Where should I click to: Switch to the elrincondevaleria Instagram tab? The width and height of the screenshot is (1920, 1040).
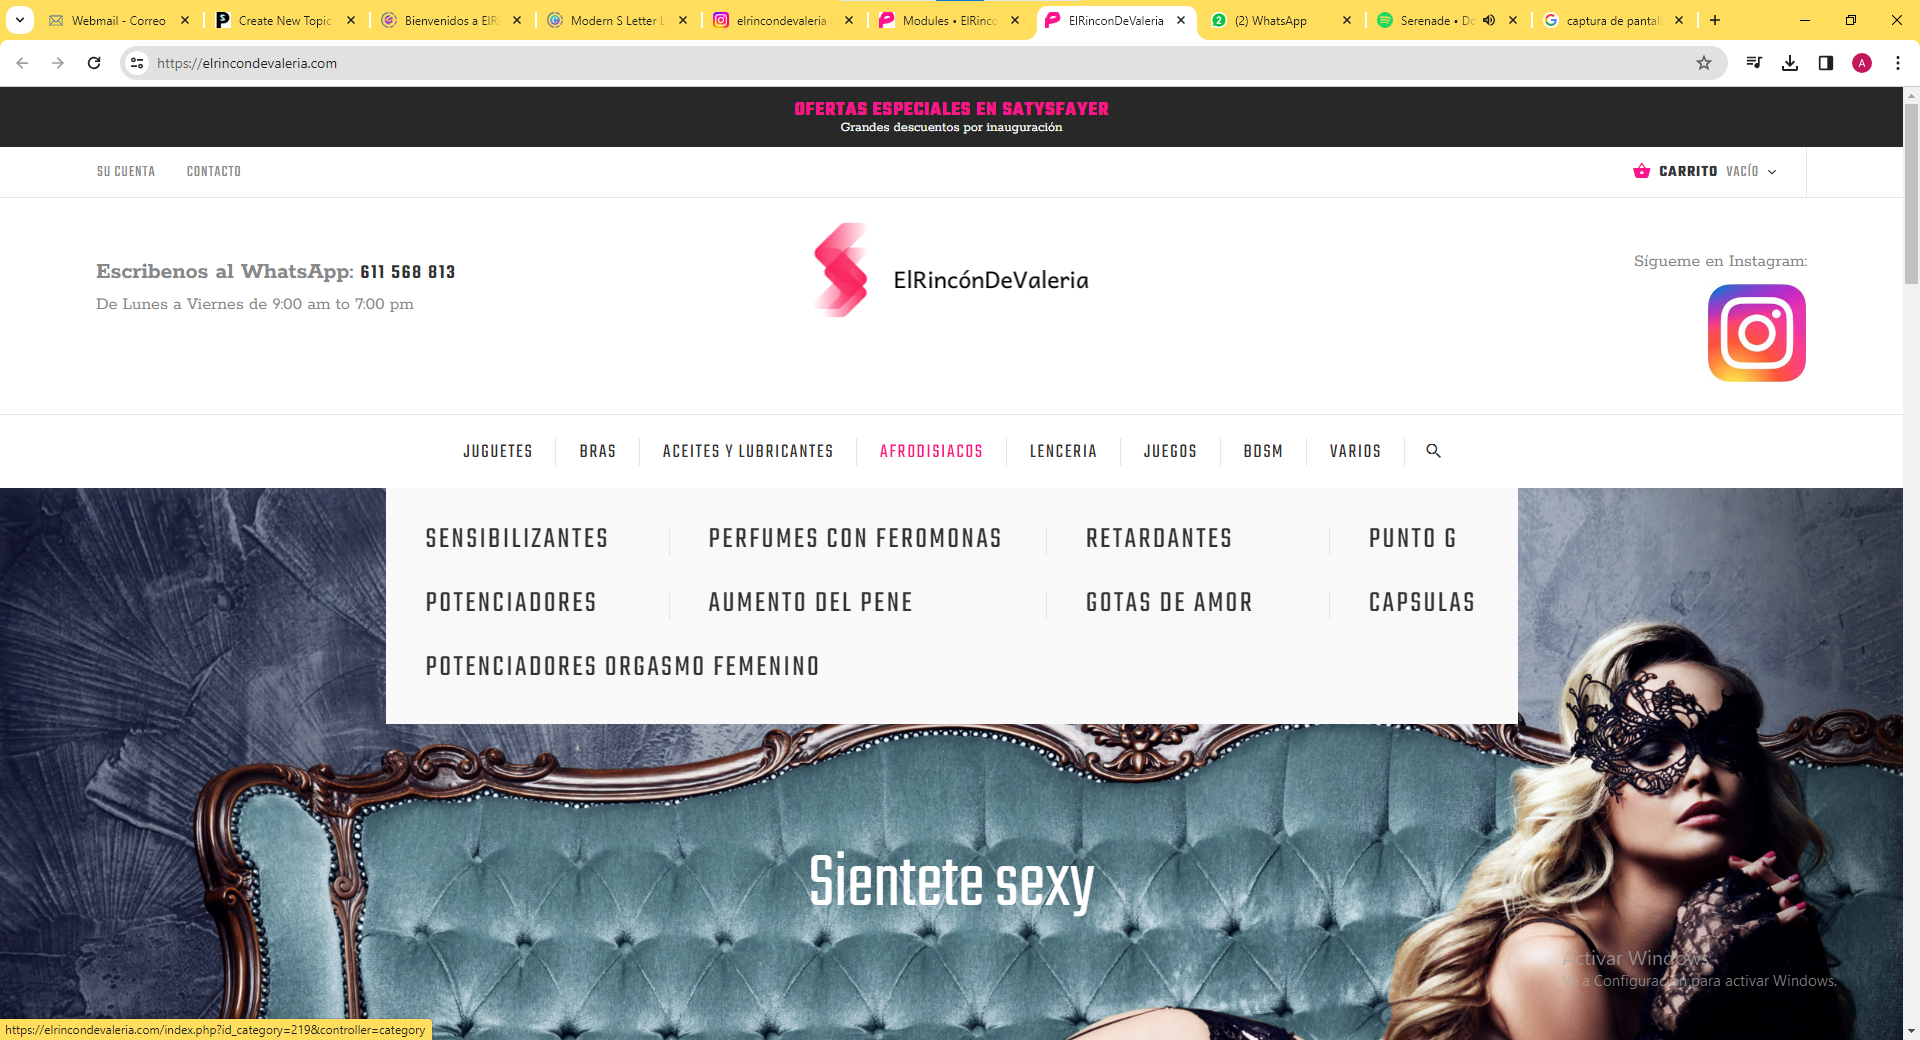[782, 20]
